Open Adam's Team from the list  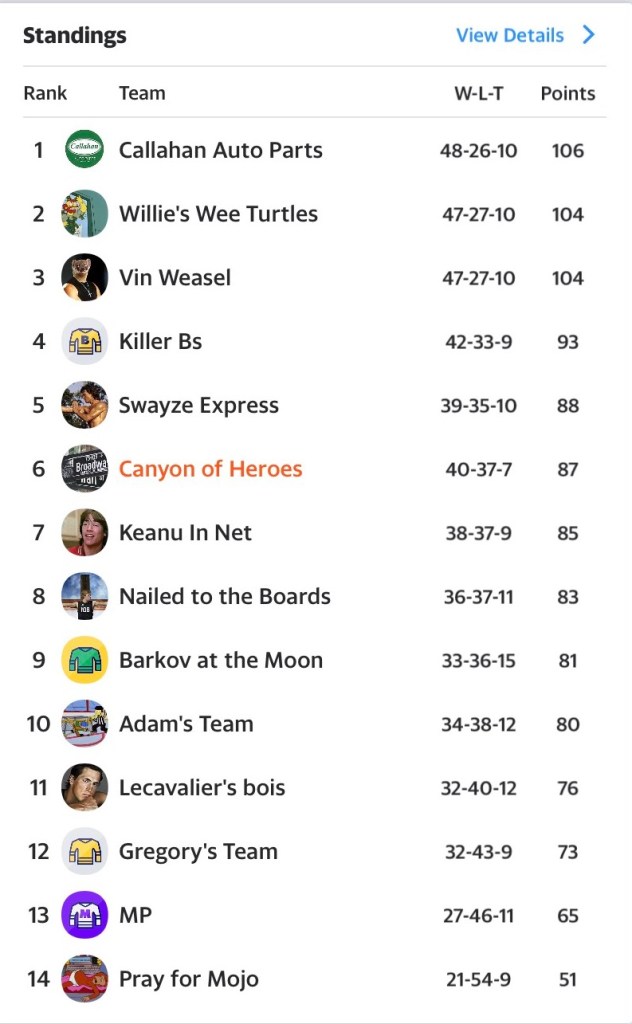(x=186, y=724)
